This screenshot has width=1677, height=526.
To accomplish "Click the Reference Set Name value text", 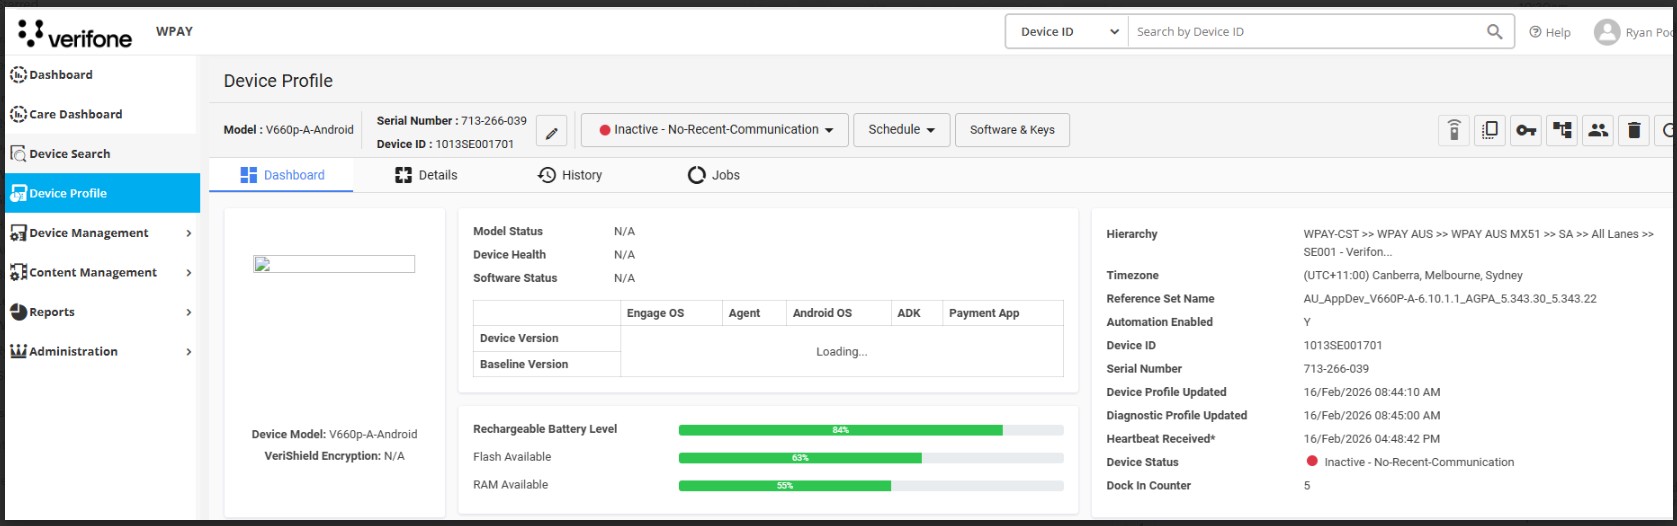I will point(1450,299).
